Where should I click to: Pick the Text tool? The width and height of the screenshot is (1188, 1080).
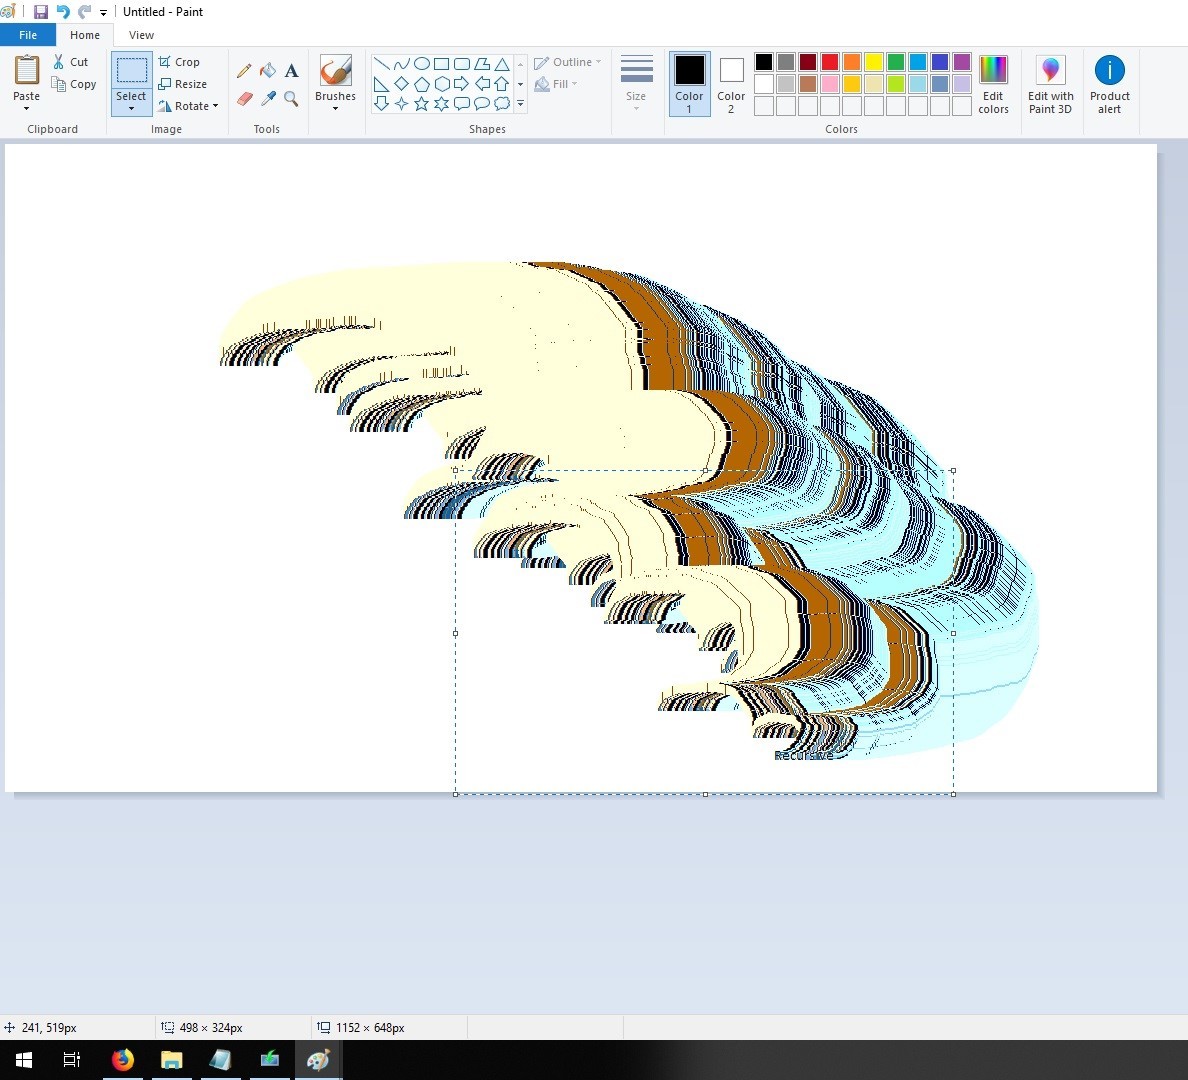291,71
